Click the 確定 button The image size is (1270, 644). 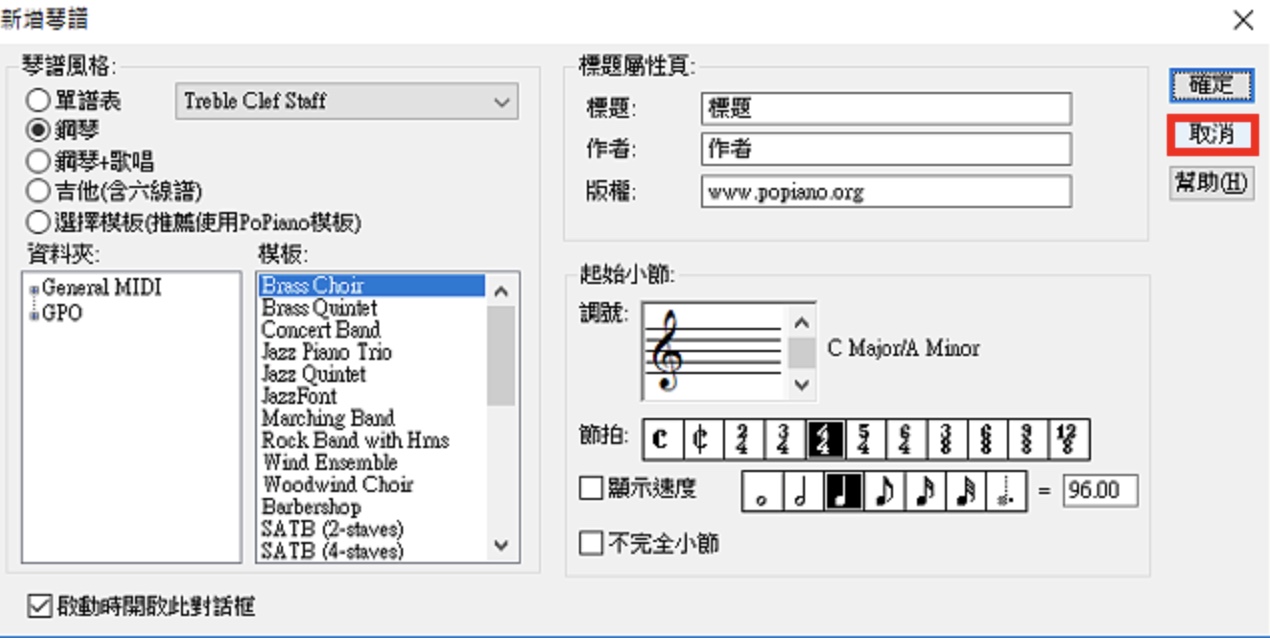click(1211, 85)
